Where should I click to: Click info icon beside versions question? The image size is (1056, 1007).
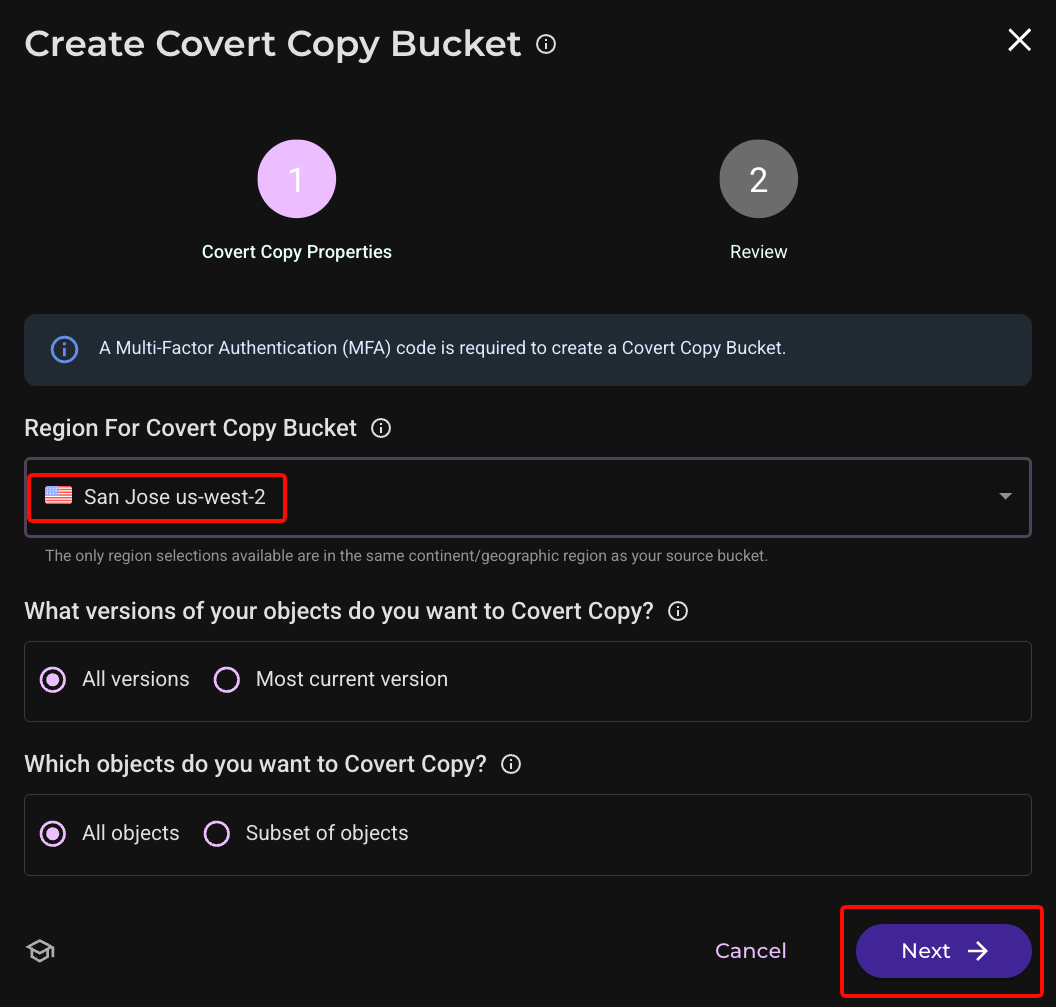[x=678, y=611]
